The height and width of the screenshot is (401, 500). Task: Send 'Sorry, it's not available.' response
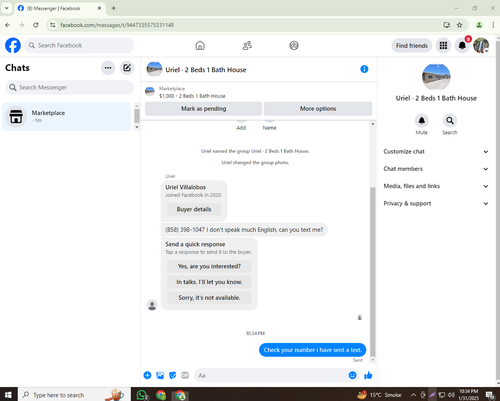click(209, 298)
